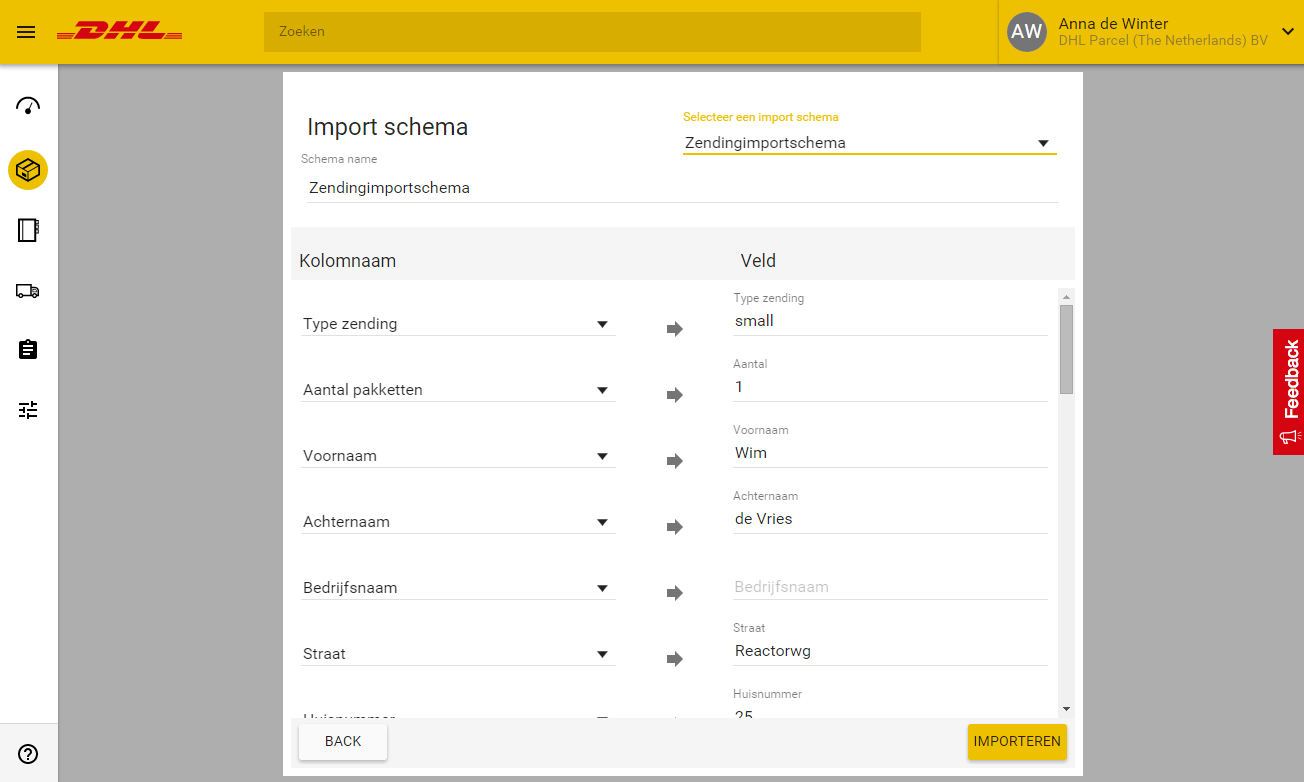The width and height of the screenshot is (1304, 782).
Task: Click the scrollbar down arrow
Action: [x=1066, y=709]
